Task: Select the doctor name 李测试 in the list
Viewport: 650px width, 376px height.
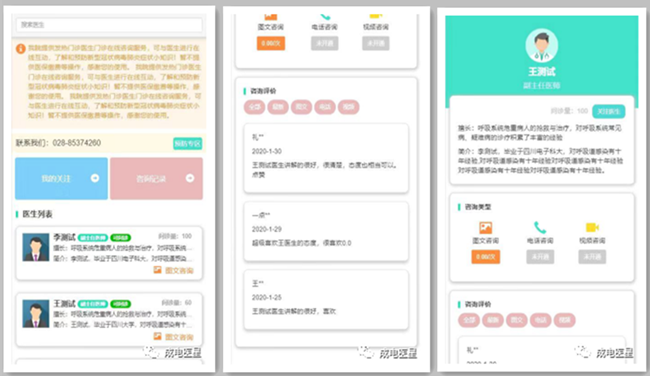Action: pyautogui.click(x=64, y=237)
